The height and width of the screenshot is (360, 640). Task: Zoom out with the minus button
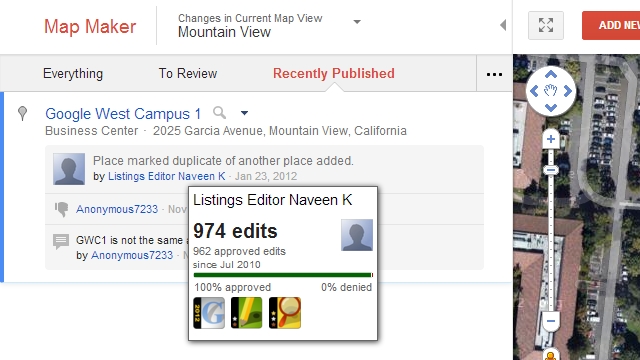pyautogui.click(x=551, y=321)
